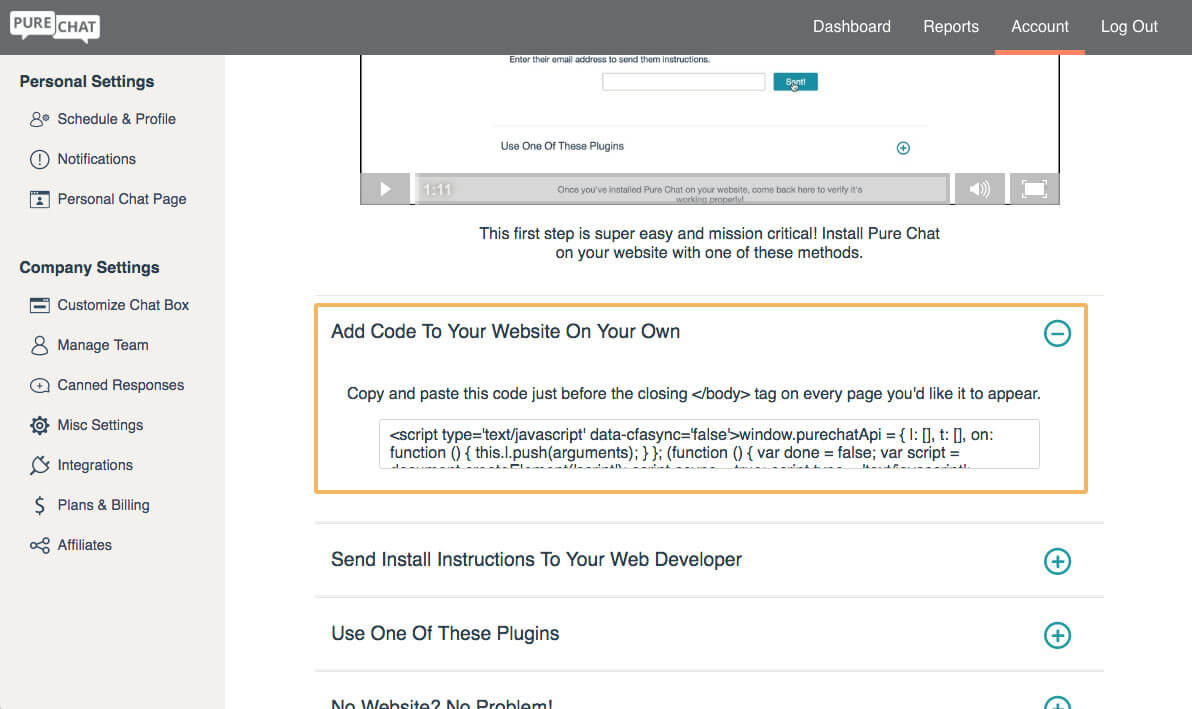This screenshot has height=709, width=1192.
Task: Open Schedule & Profile settings
Action: 116,119
